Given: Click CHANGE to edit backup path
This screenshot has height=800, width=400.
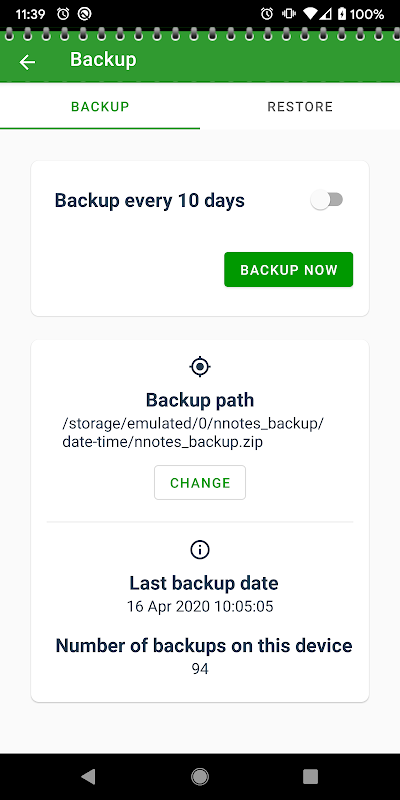Looking at the screenshot, I should click(200, 483).
